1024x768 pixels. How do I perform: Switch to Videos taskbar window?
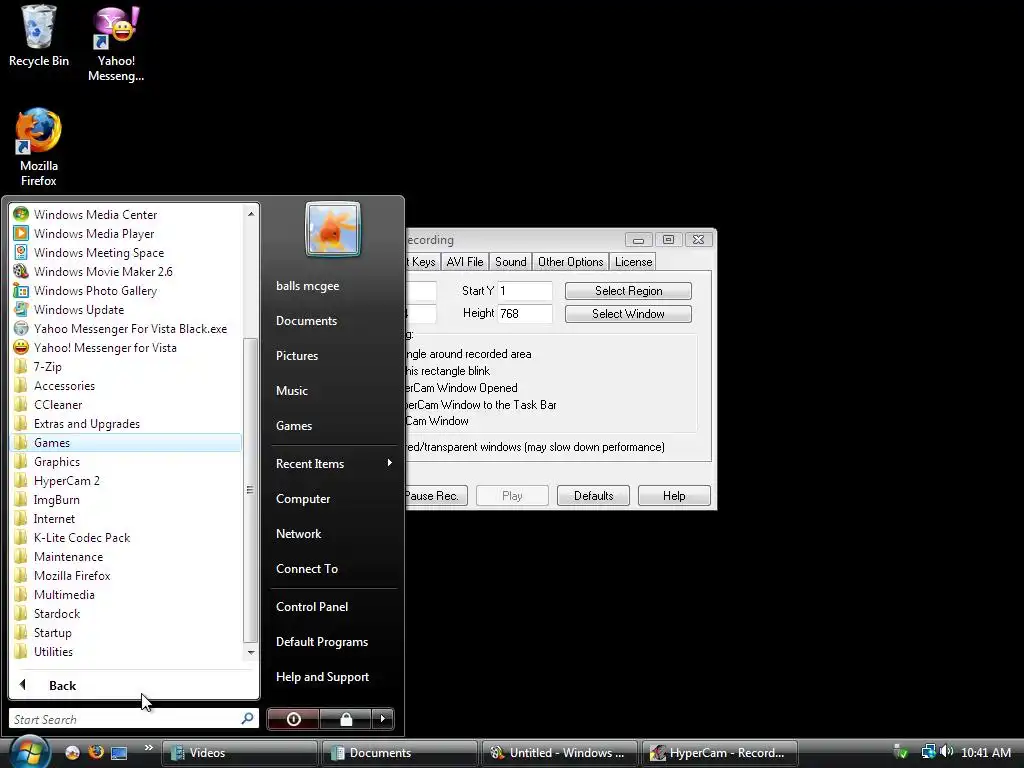[239, 752]
